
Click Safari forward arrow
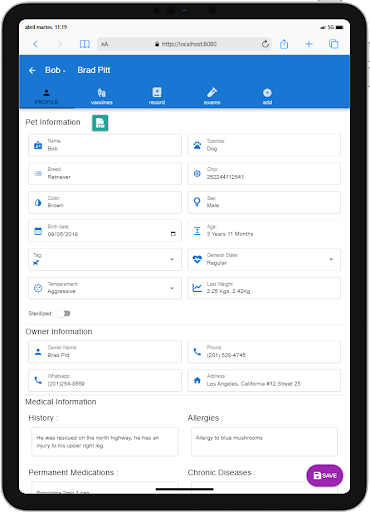point(60,44)
